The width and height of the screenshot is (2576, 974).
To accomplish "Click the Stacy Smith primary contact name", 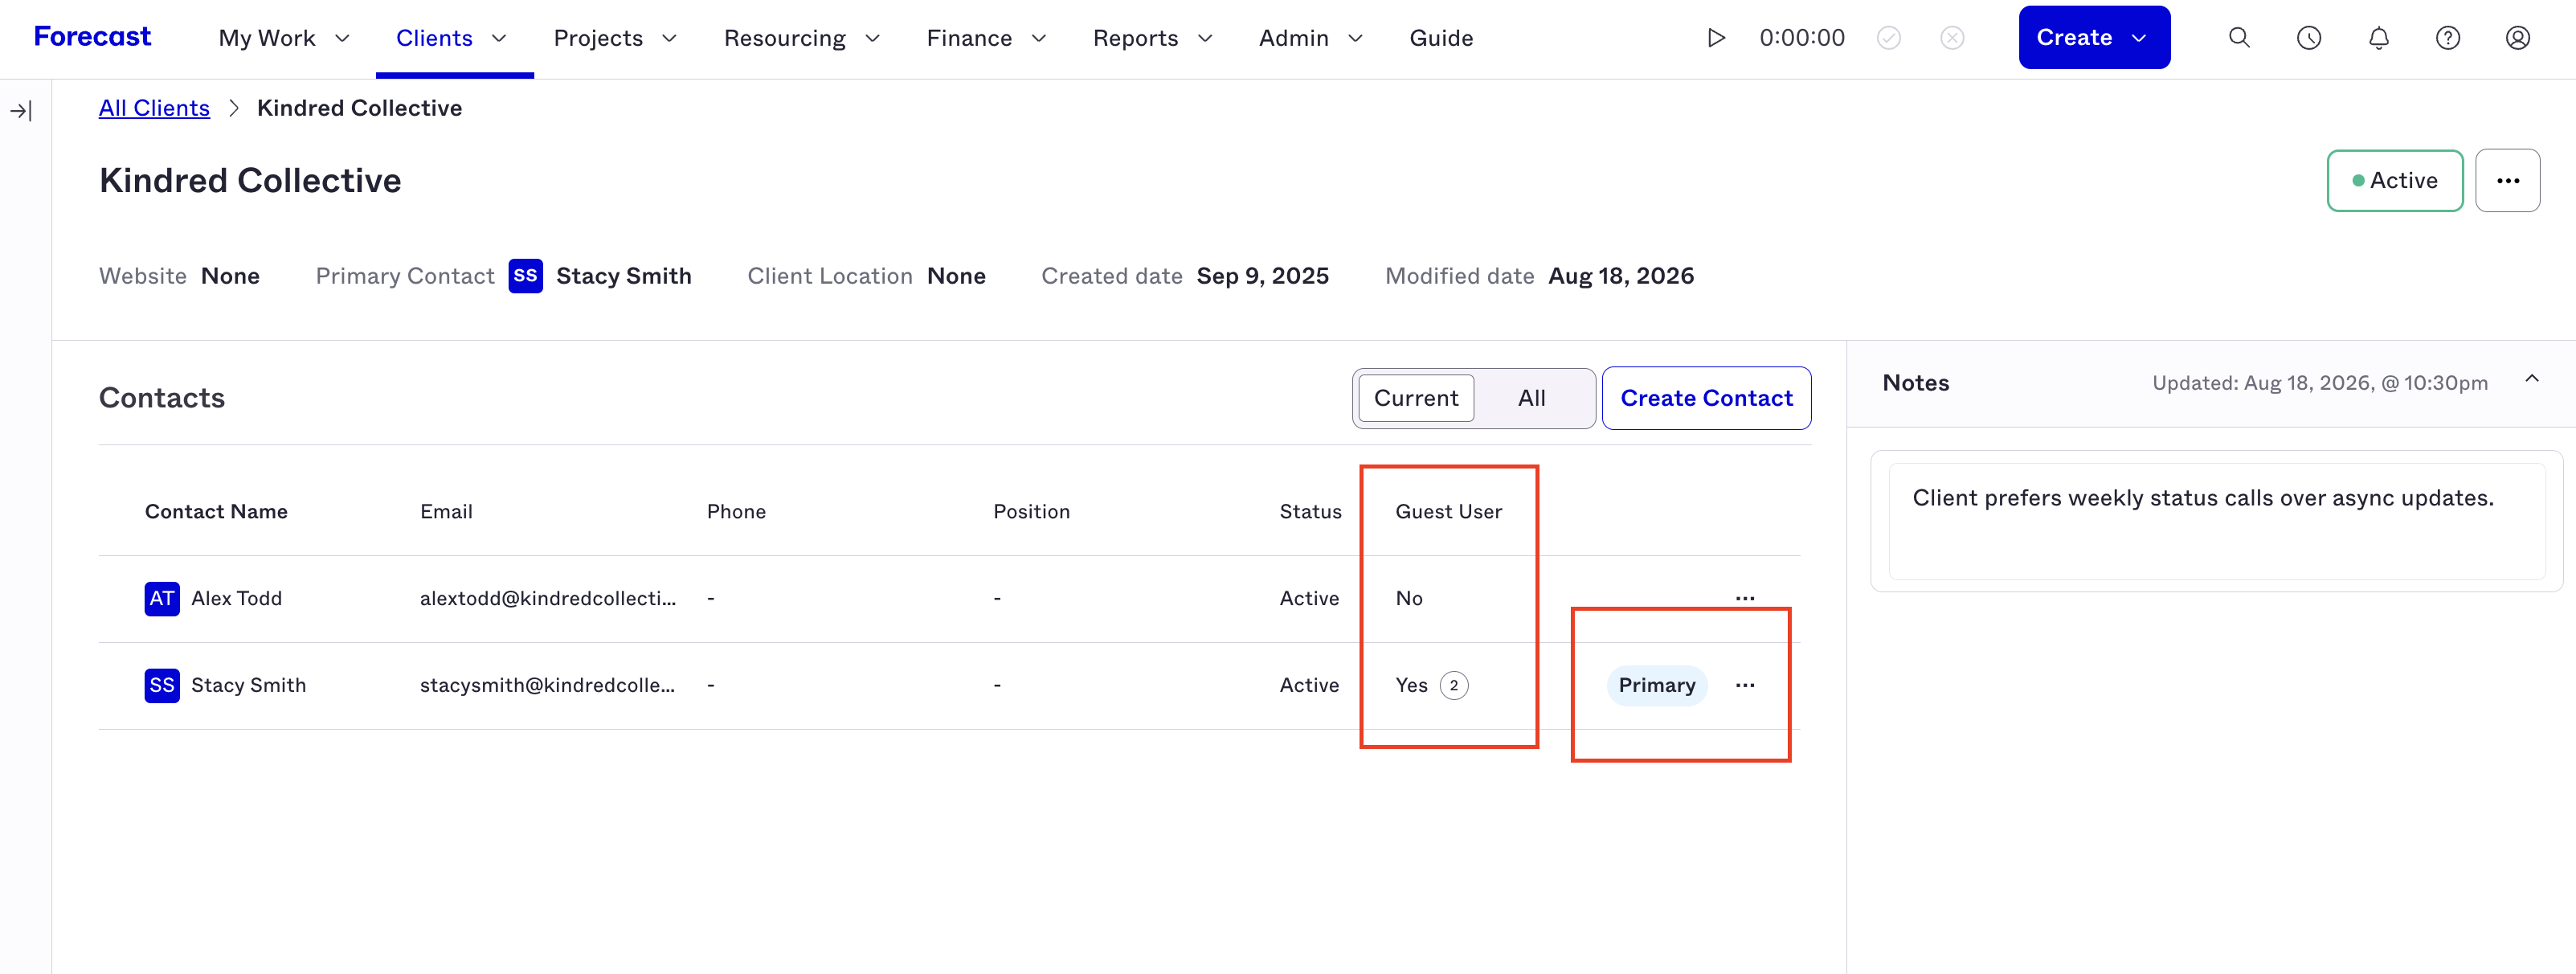I will pyautogui.click(x=623, y=276).
